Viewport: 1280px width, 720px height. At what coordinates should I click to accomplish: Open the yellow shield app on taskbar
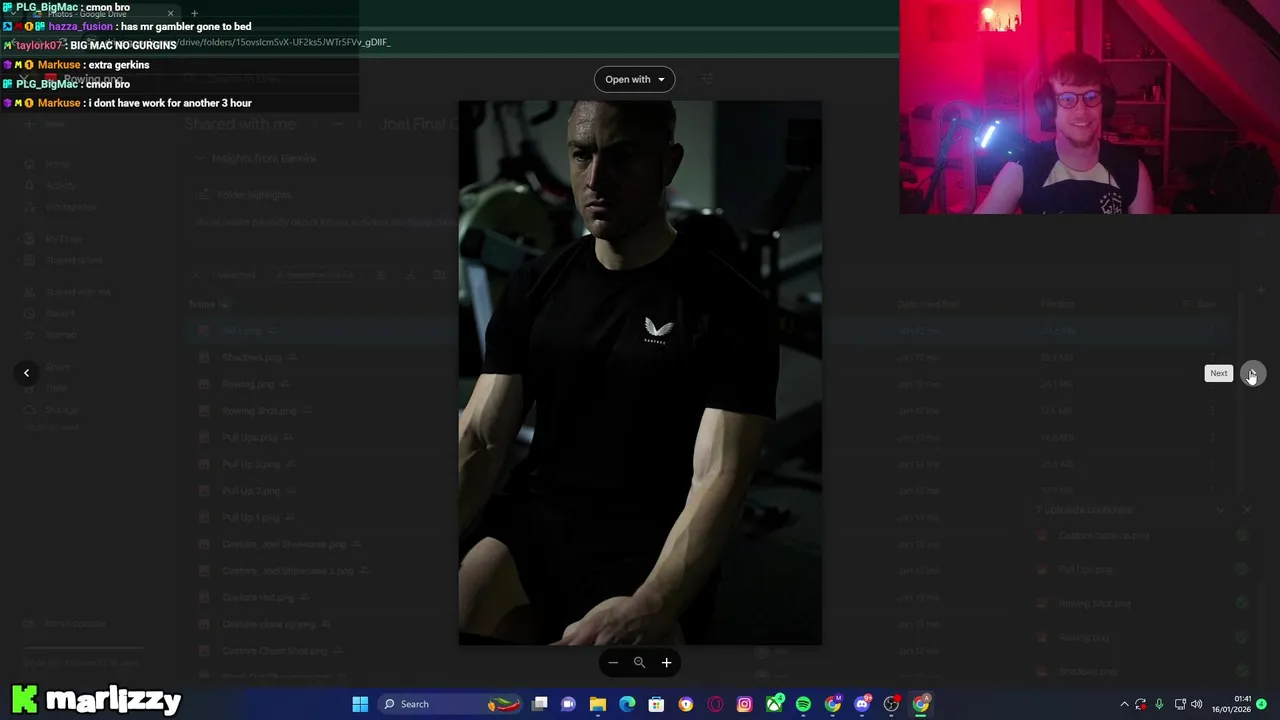click(686, 704)
